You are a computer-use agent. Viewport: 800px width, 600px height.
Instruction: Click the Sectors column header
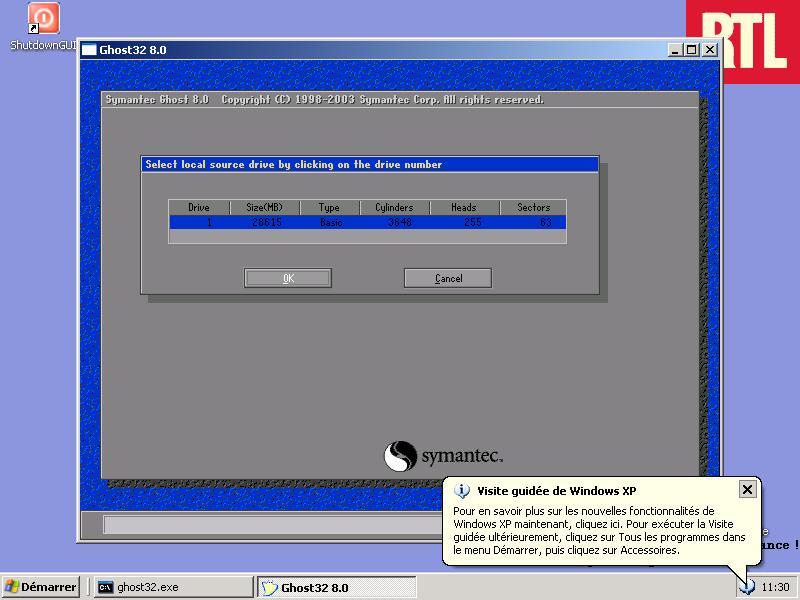click(533, 207)
